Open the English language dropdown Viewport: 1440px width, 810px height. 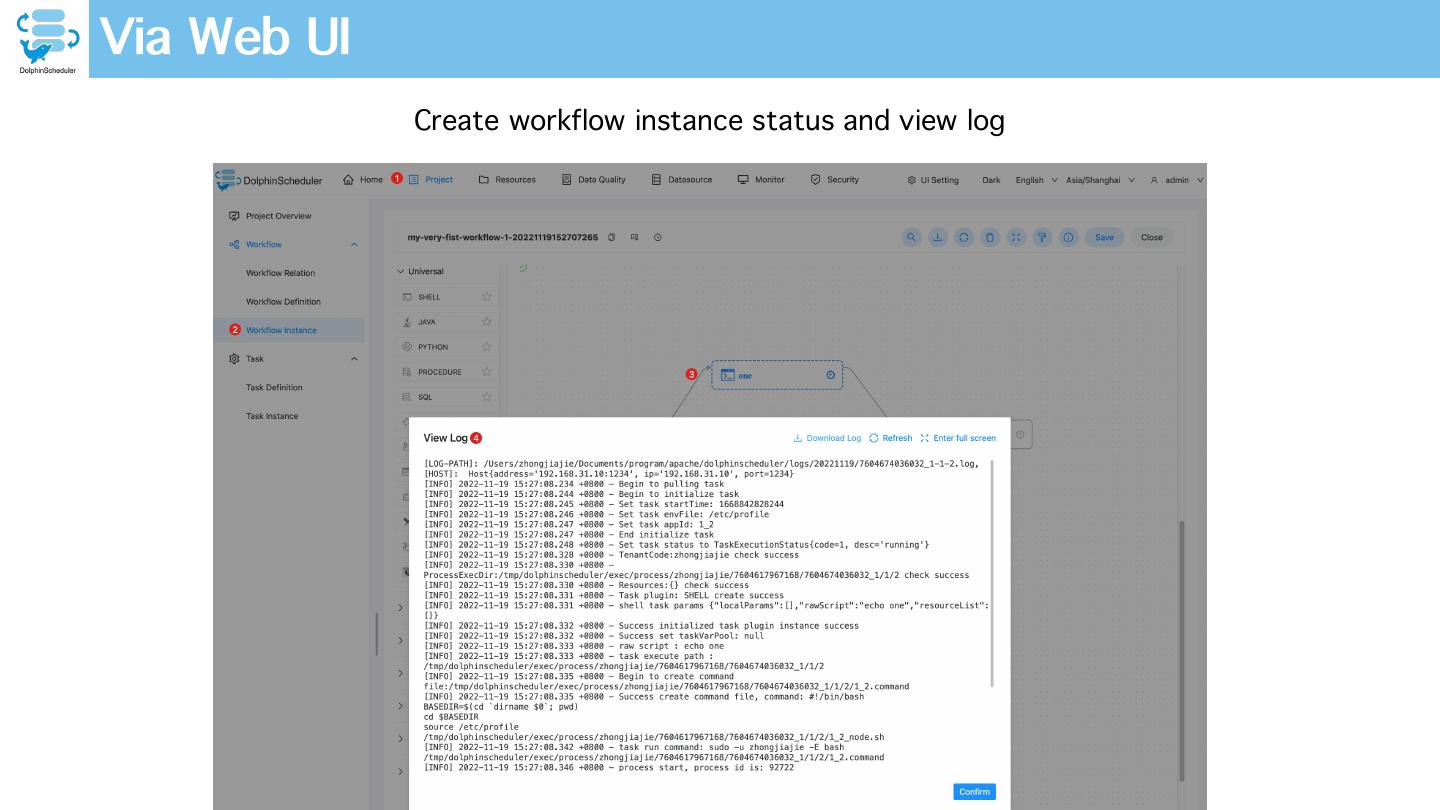[1036, 180]
